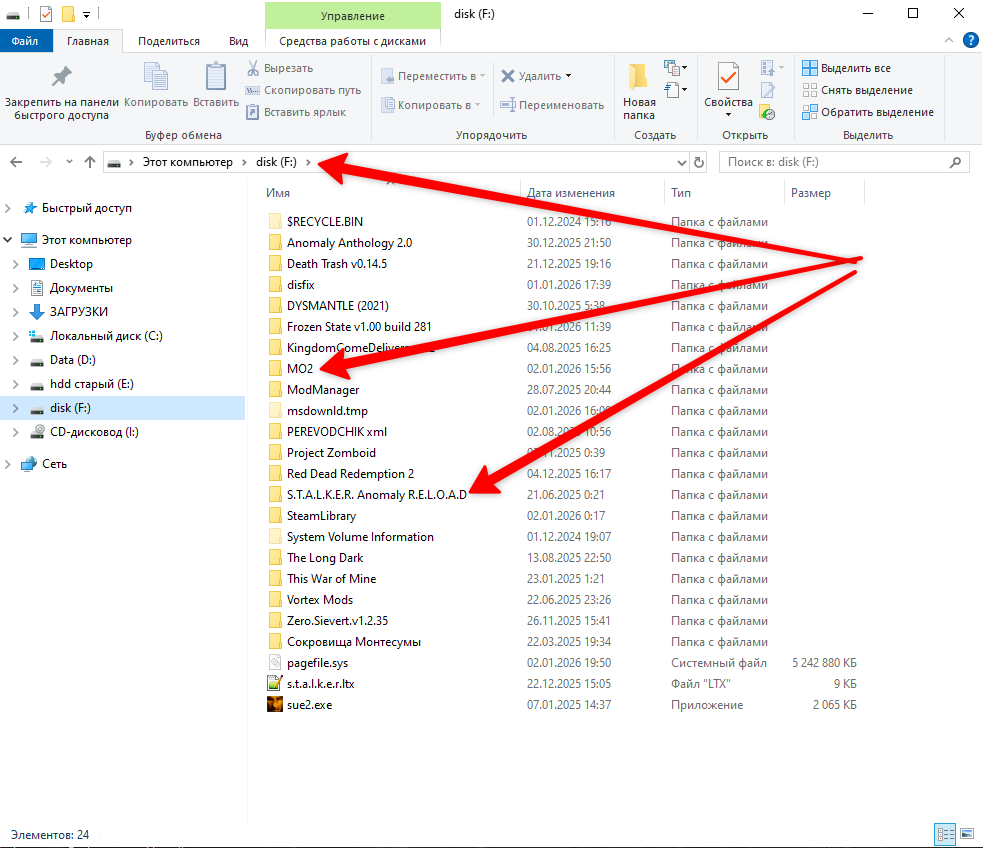This screenshot has height=848, width=983.
Task: Click Этот компьютер in the address bar
Action: coord(187,162)
